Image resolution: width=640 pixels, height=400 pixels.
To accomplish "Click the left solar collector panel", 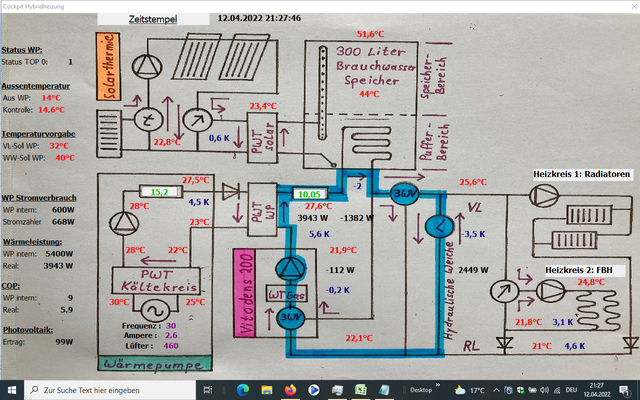I will (196, 56).
